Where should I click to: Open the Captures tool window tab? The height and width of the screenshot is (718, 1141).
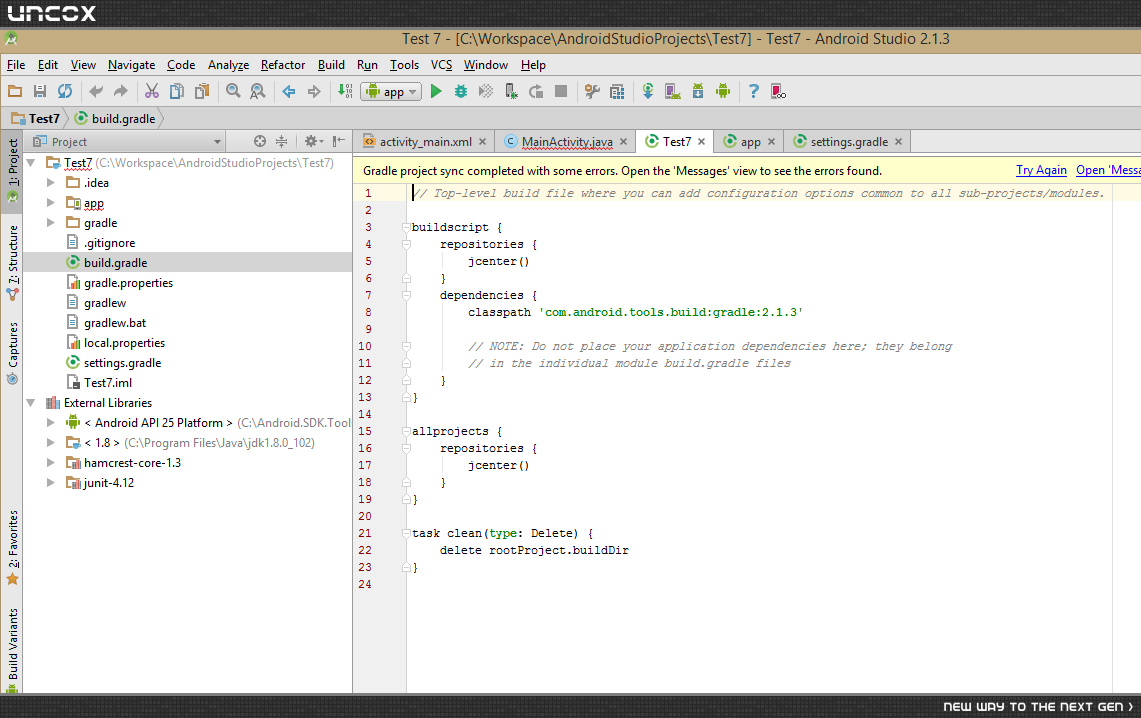tap(12, 353)
